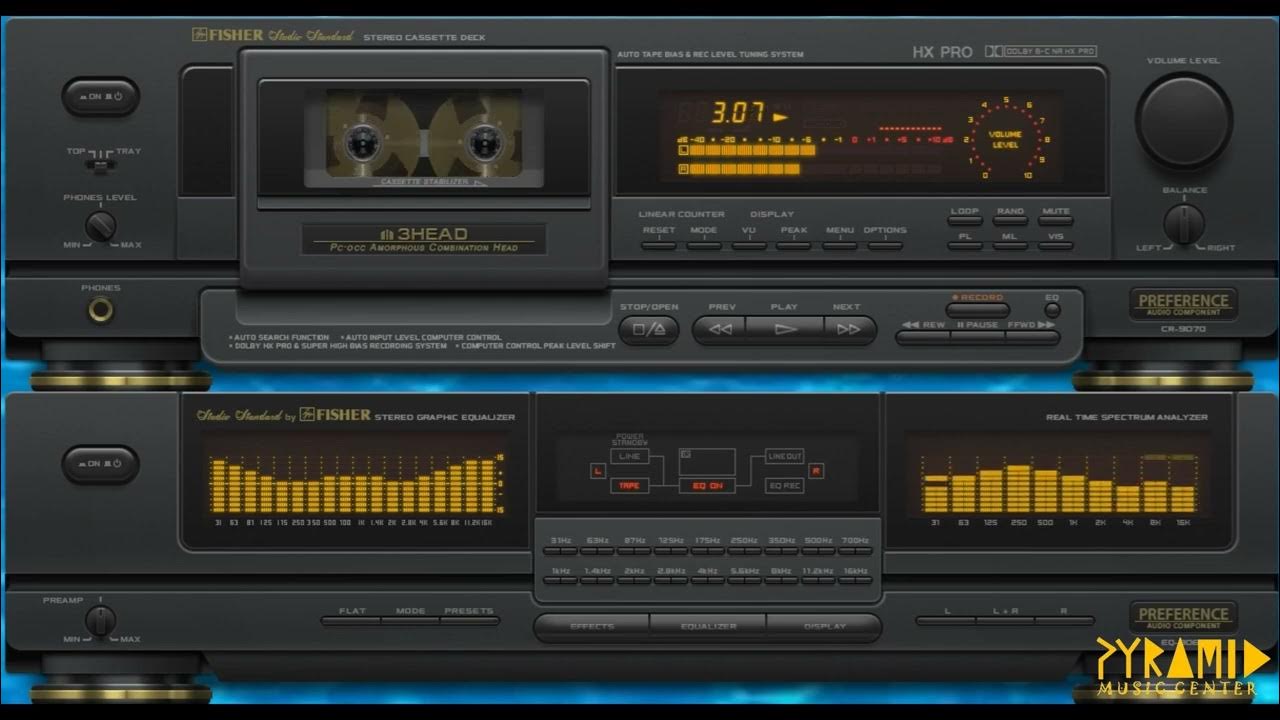Click the CR-9070 PREFERENCE badge

pos(1184,305)
